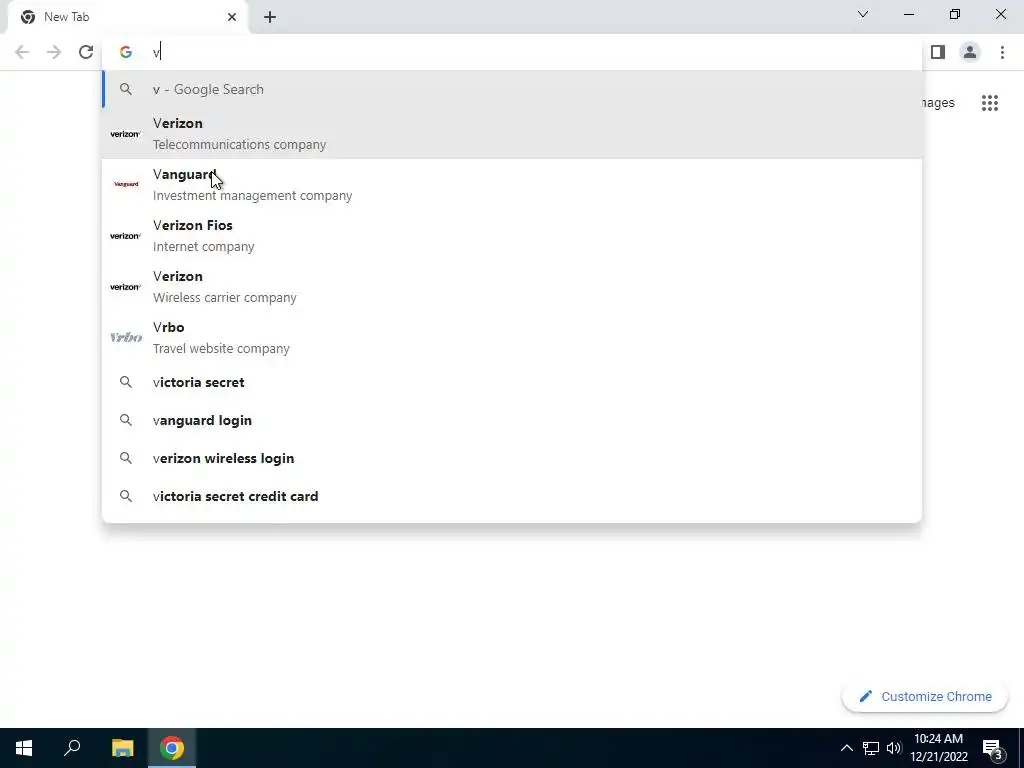1024x768 pixels.
Task: Open File Explorer from taskbar
Action: 122,748
